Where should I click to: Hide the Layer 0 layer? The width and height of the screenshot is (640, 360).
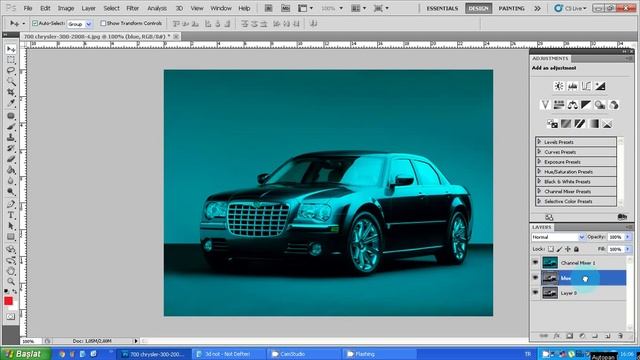point(536,293)
